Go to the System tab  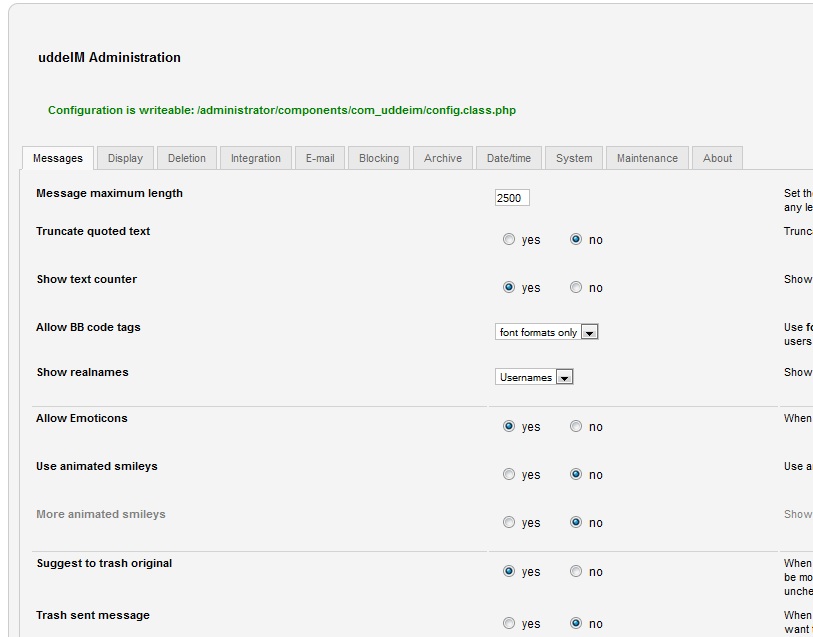pyautogui.click(x=574, y=158)
